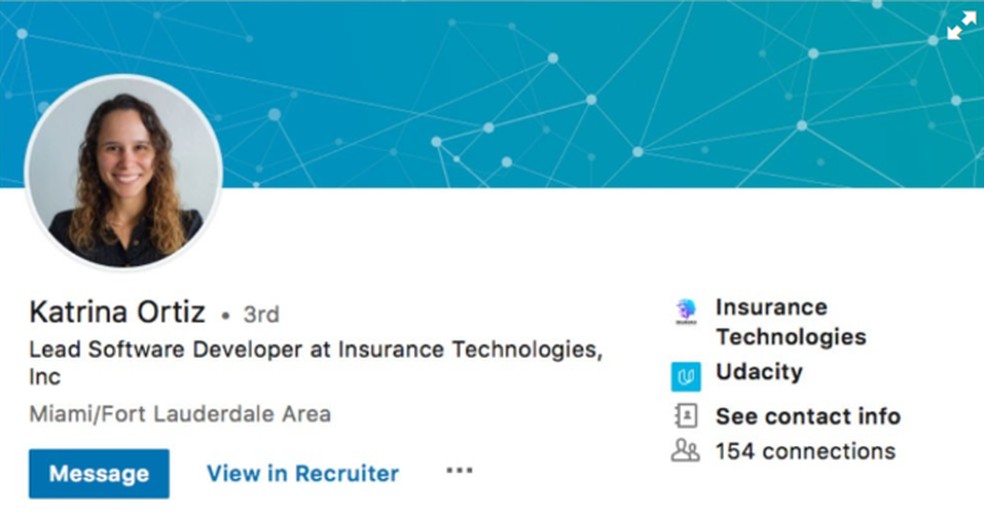
Task: Click the word Inc under the headline
Action: tap(45, 378)
